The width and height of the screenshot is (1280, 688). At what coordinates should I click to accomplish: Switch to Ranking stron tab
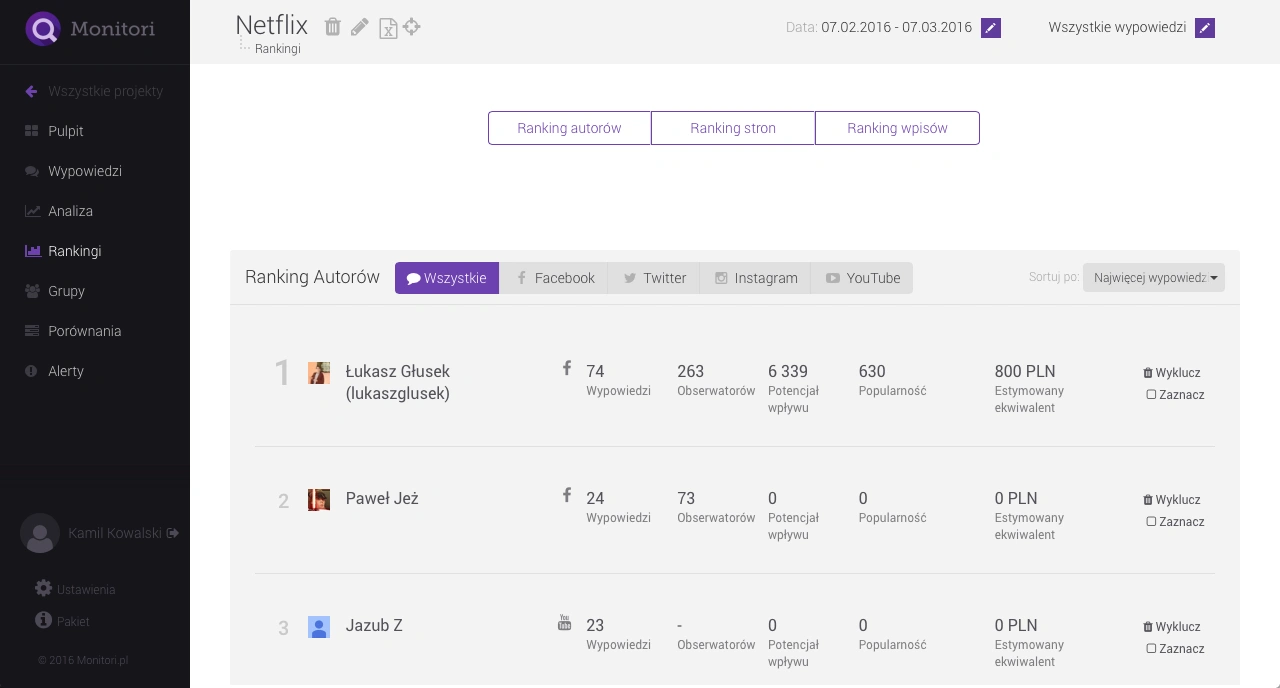point(733,128)
